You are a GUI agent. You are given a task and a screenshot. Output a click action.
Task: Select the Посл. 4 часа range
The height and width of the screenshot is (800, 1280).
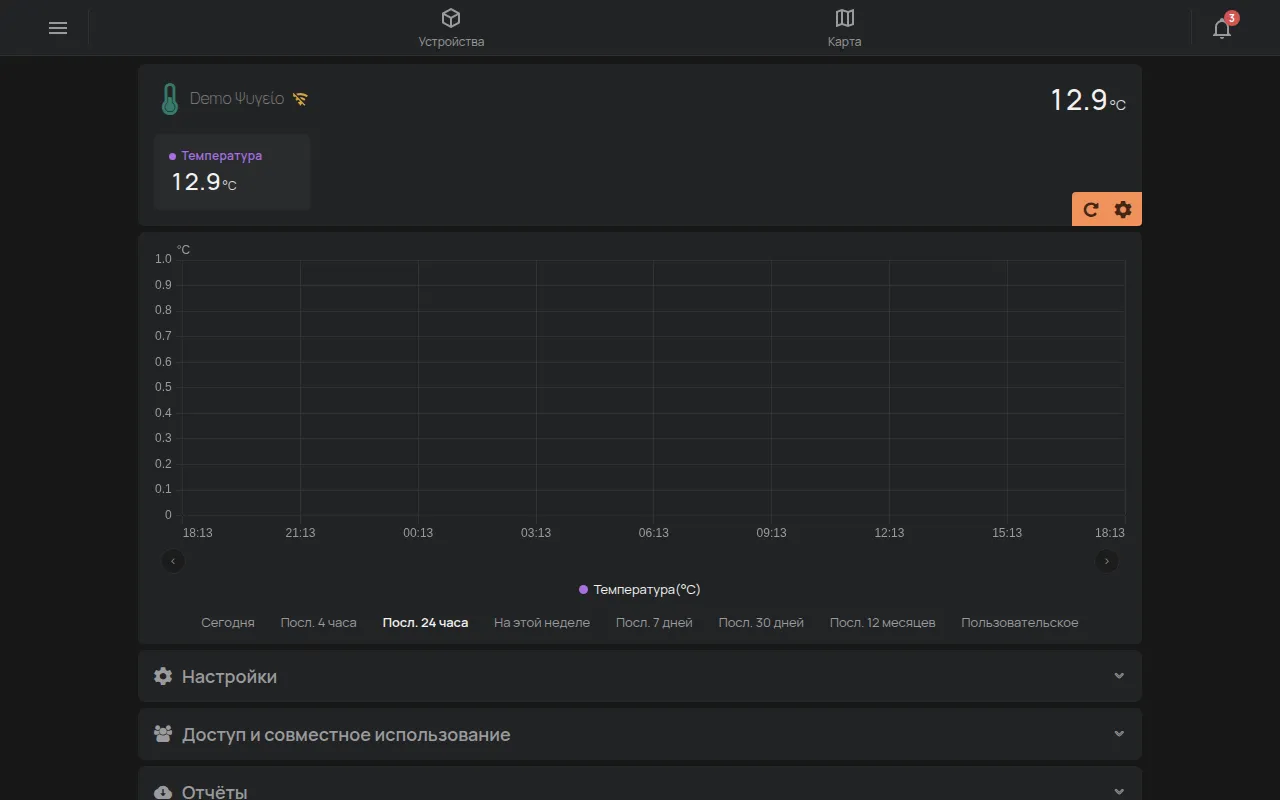point(318,622)
